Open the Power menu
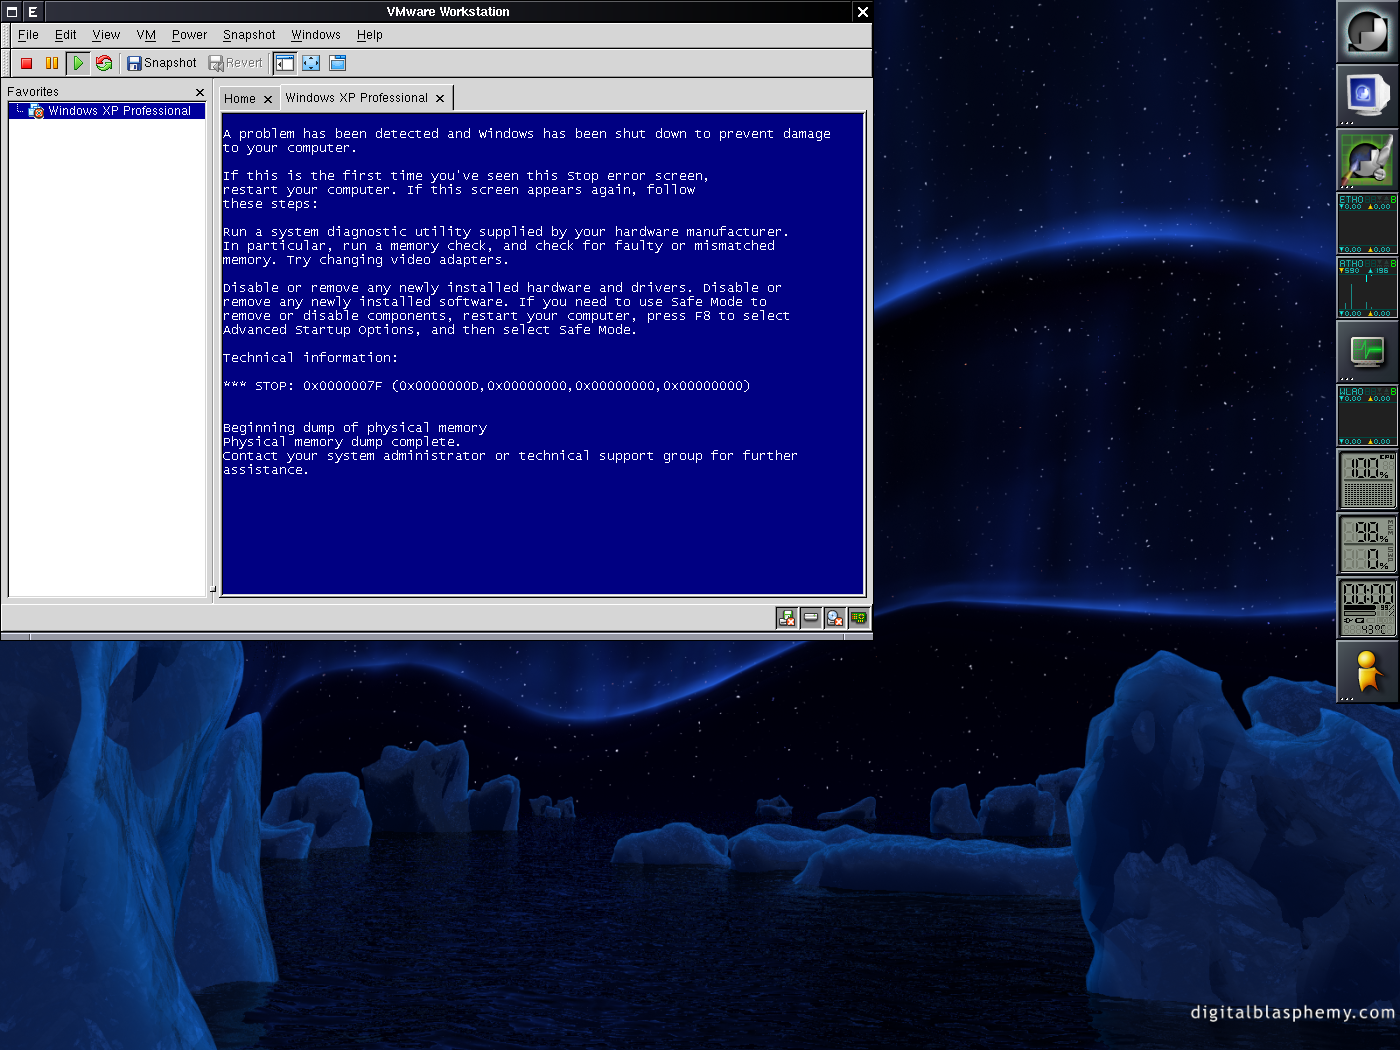Screen dimensions: 1400x1050 (x=189, y=35)
